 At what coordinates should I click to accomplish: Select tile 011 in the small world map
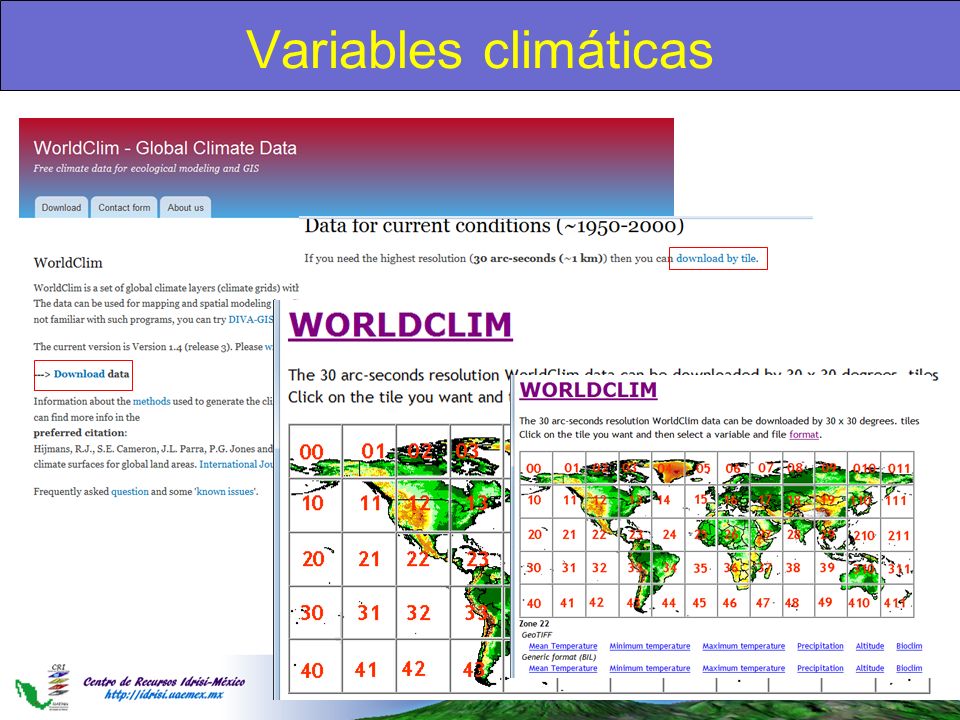coord(899,468)
